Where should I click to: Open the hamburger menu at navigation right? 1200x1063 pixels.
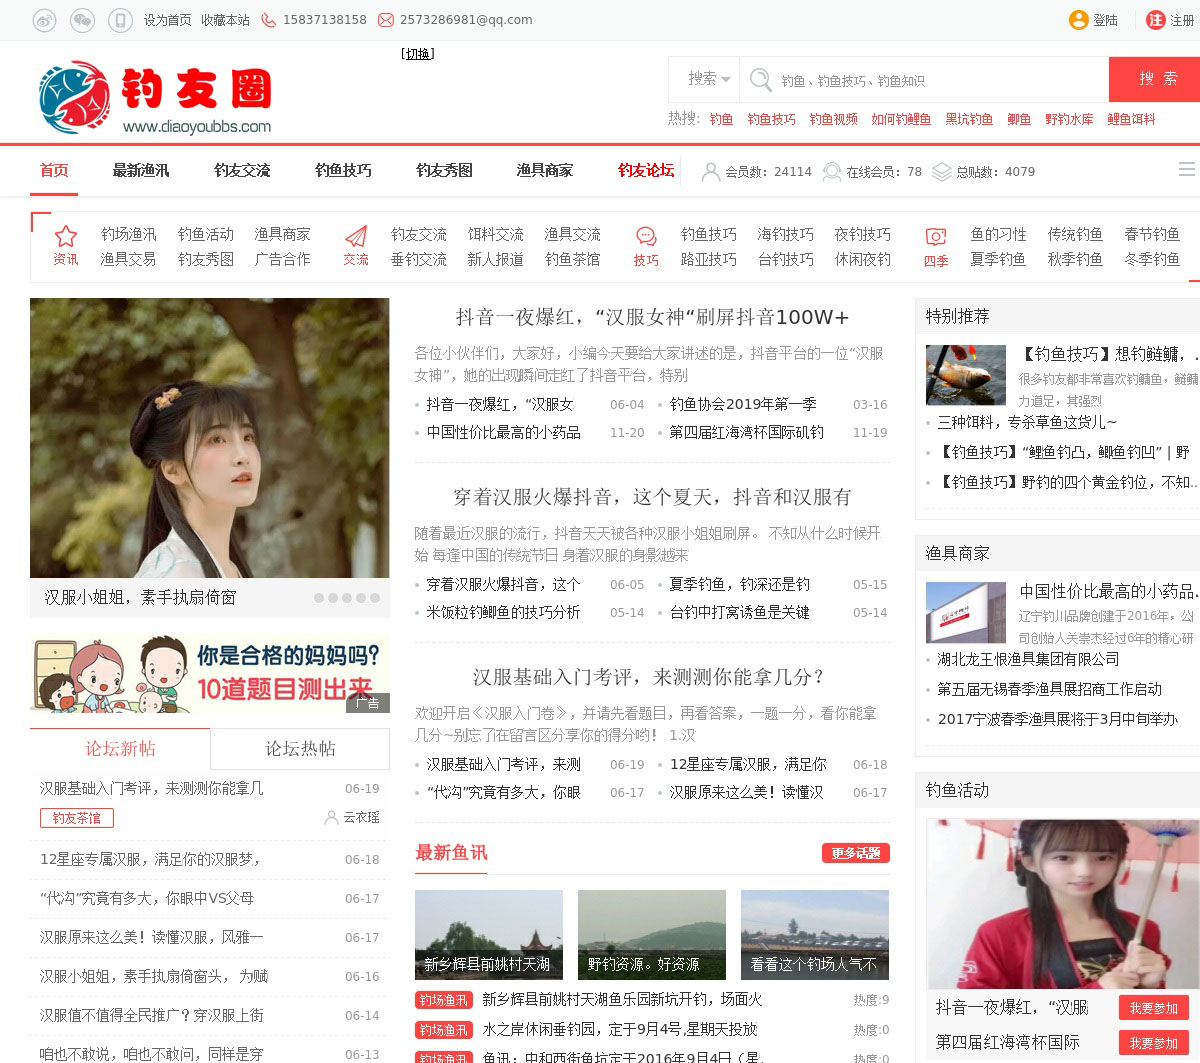point(1187,170)
